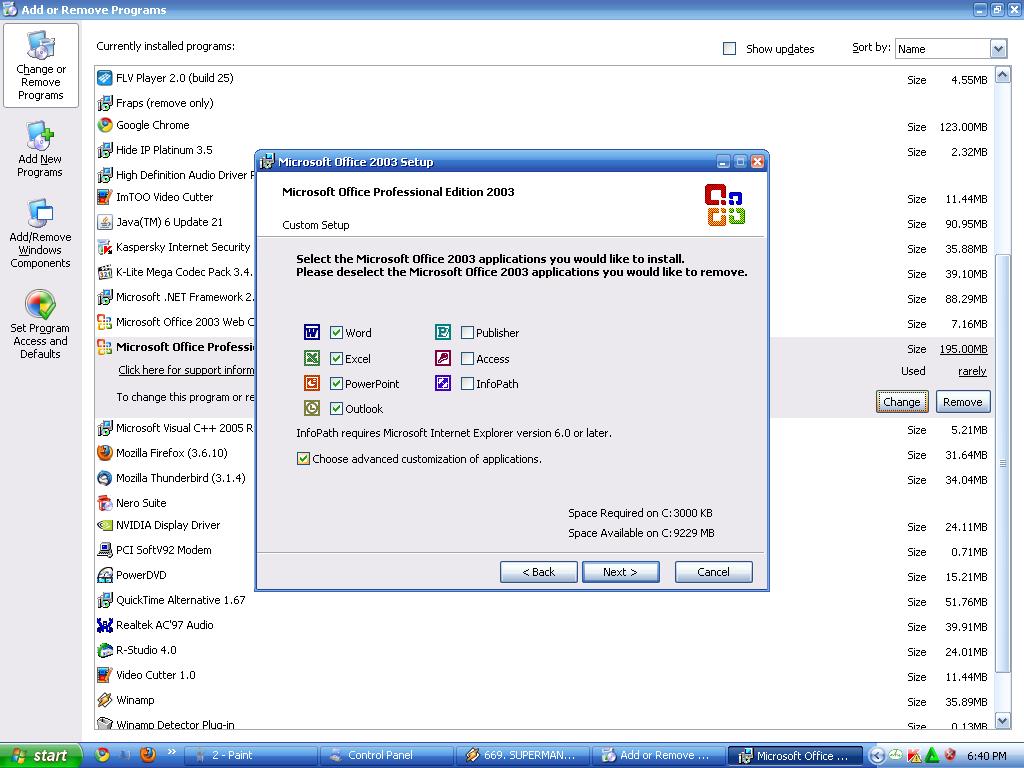Select the PowerDVD icon in program list
The width and height of the screenshot is (1024, 768).
(104, 575)
